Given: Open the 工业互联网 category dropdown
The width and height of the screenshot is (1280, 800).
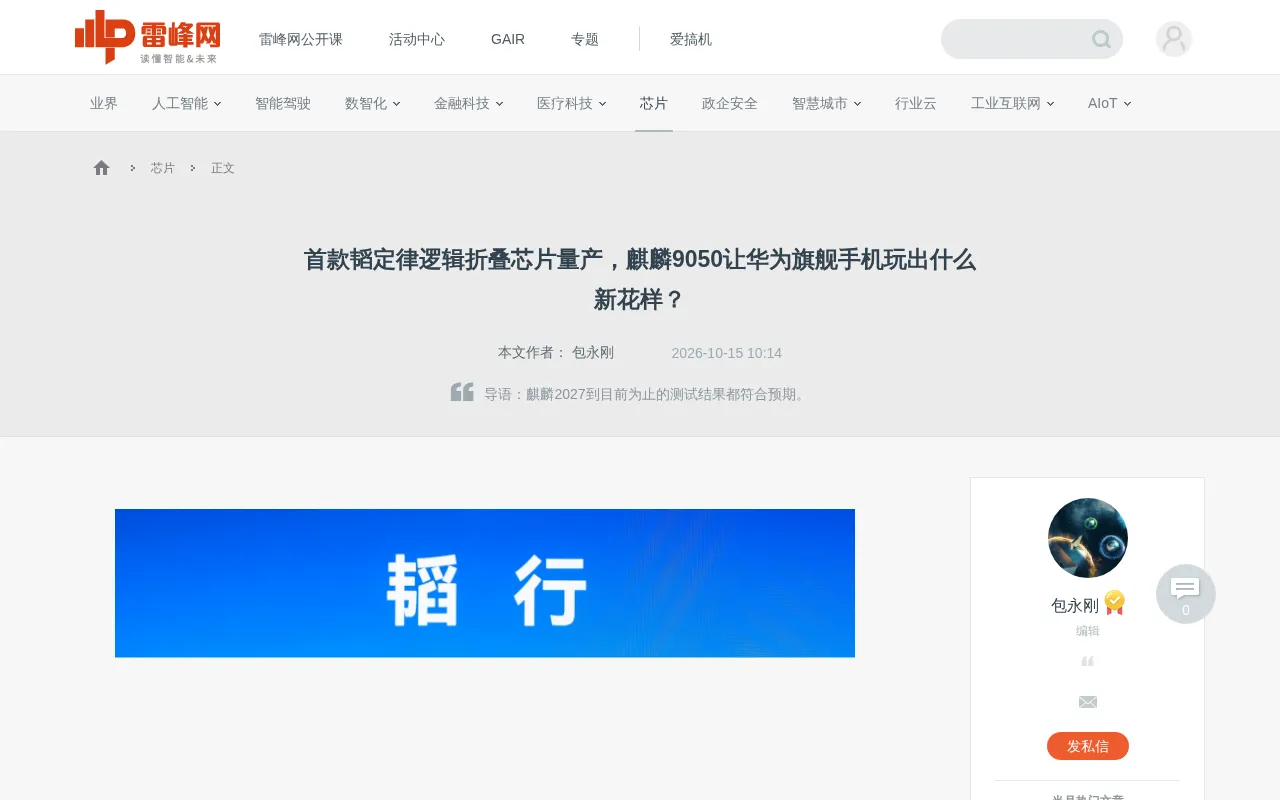Looking at the screenshot, I should (x=1013, y=103).
